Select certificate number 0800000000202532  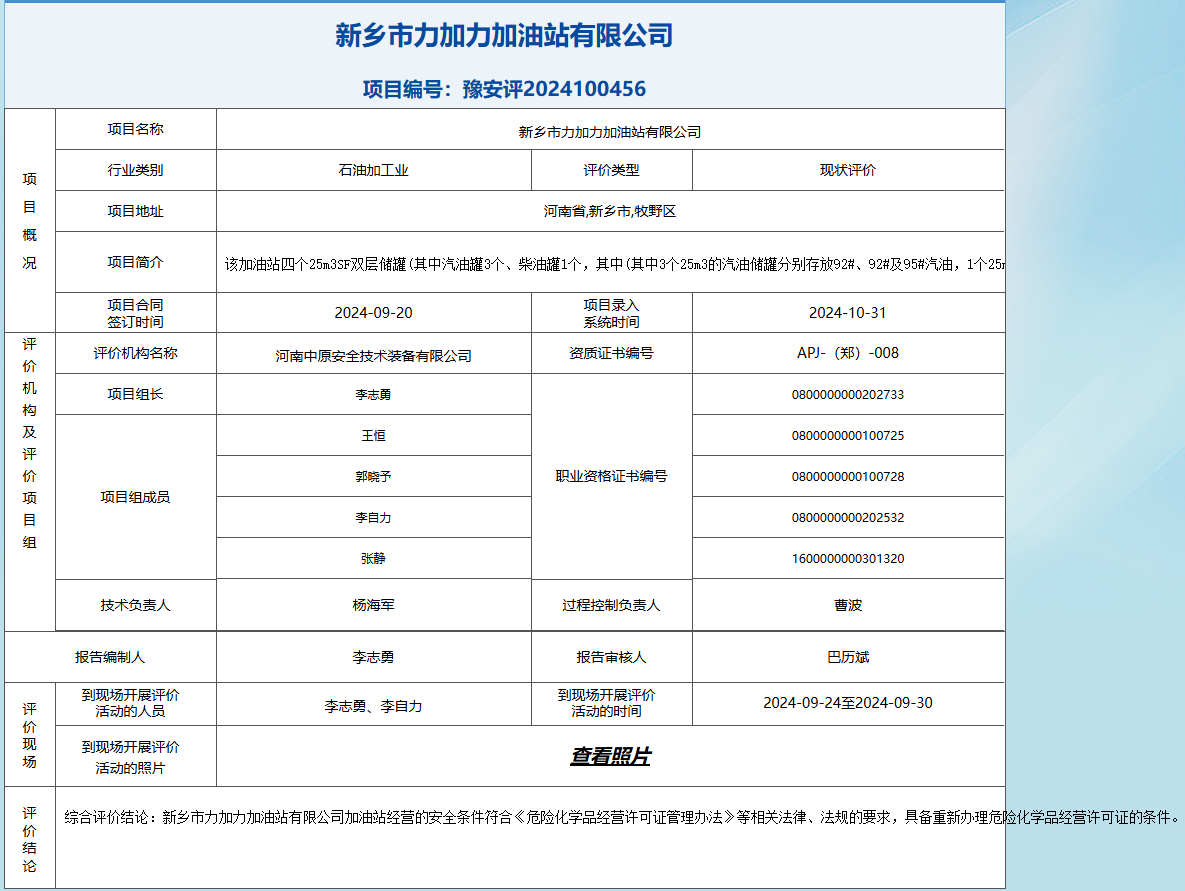click(x=848, y=518)
